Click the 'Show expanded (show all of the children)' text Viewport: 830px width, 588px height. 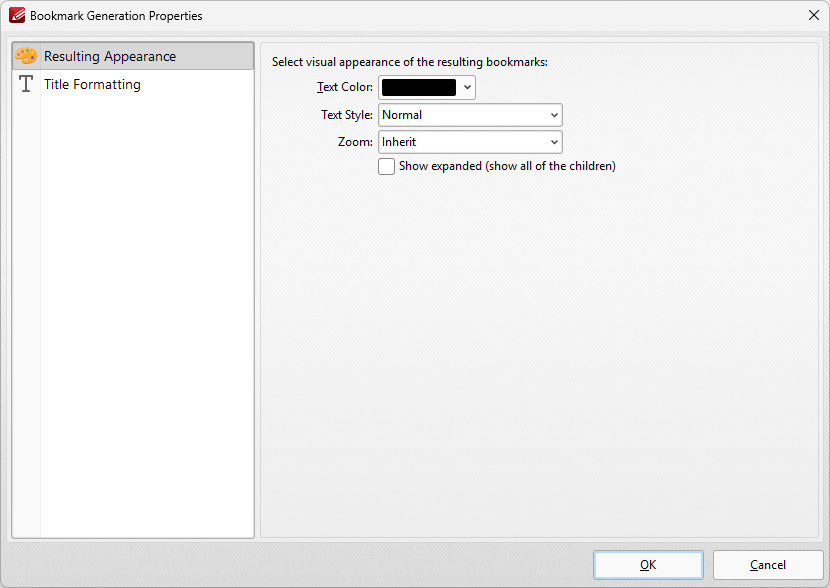coord(507,166)
